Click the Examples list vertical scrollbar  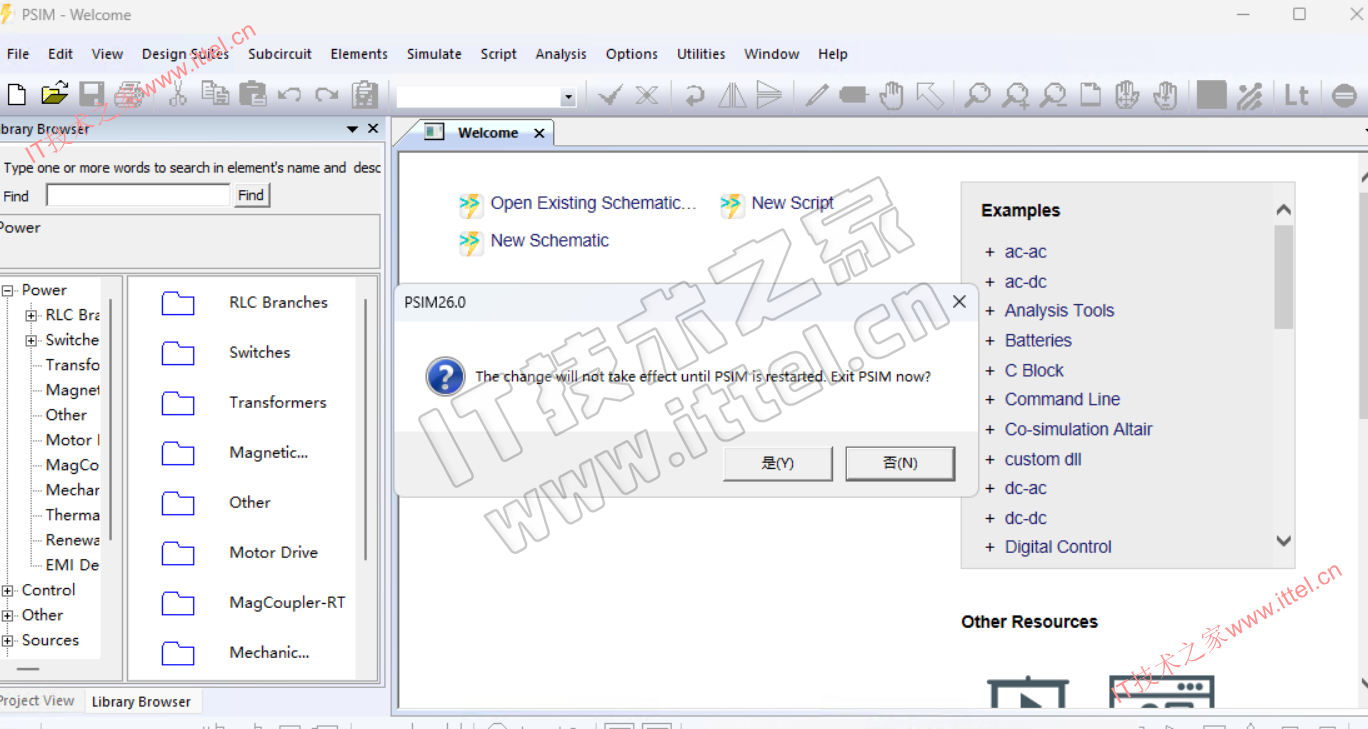pos(1284,380)
